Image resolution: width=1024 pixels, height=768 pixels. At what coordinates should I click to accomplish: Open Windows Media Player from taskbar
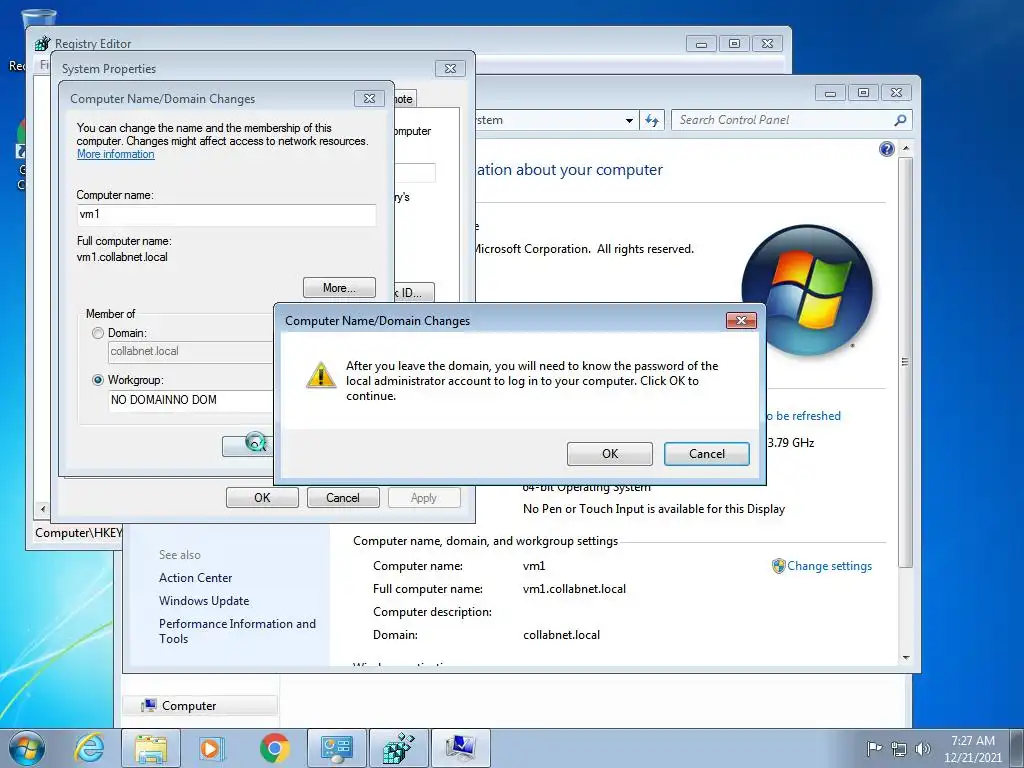pos(211,748)
